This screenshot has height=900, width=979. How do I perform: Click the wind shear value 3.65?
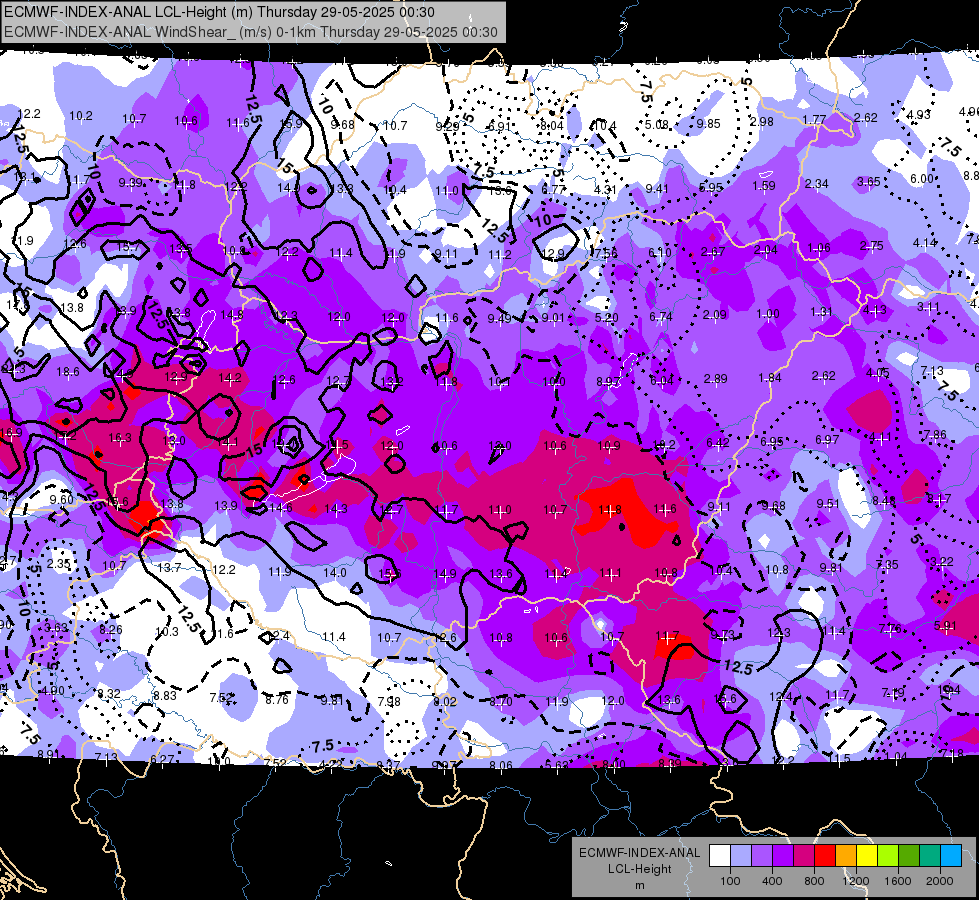click(x=868, y=181)
